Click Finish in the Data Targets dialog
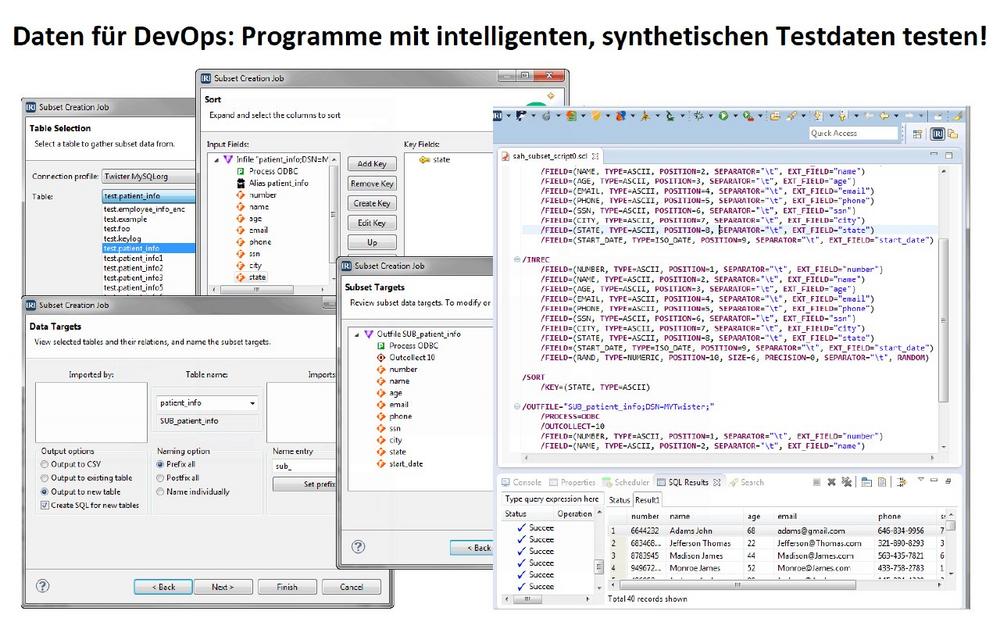Image resolution: width=1000 pixels, height=629 pixels. pos(287,587)
